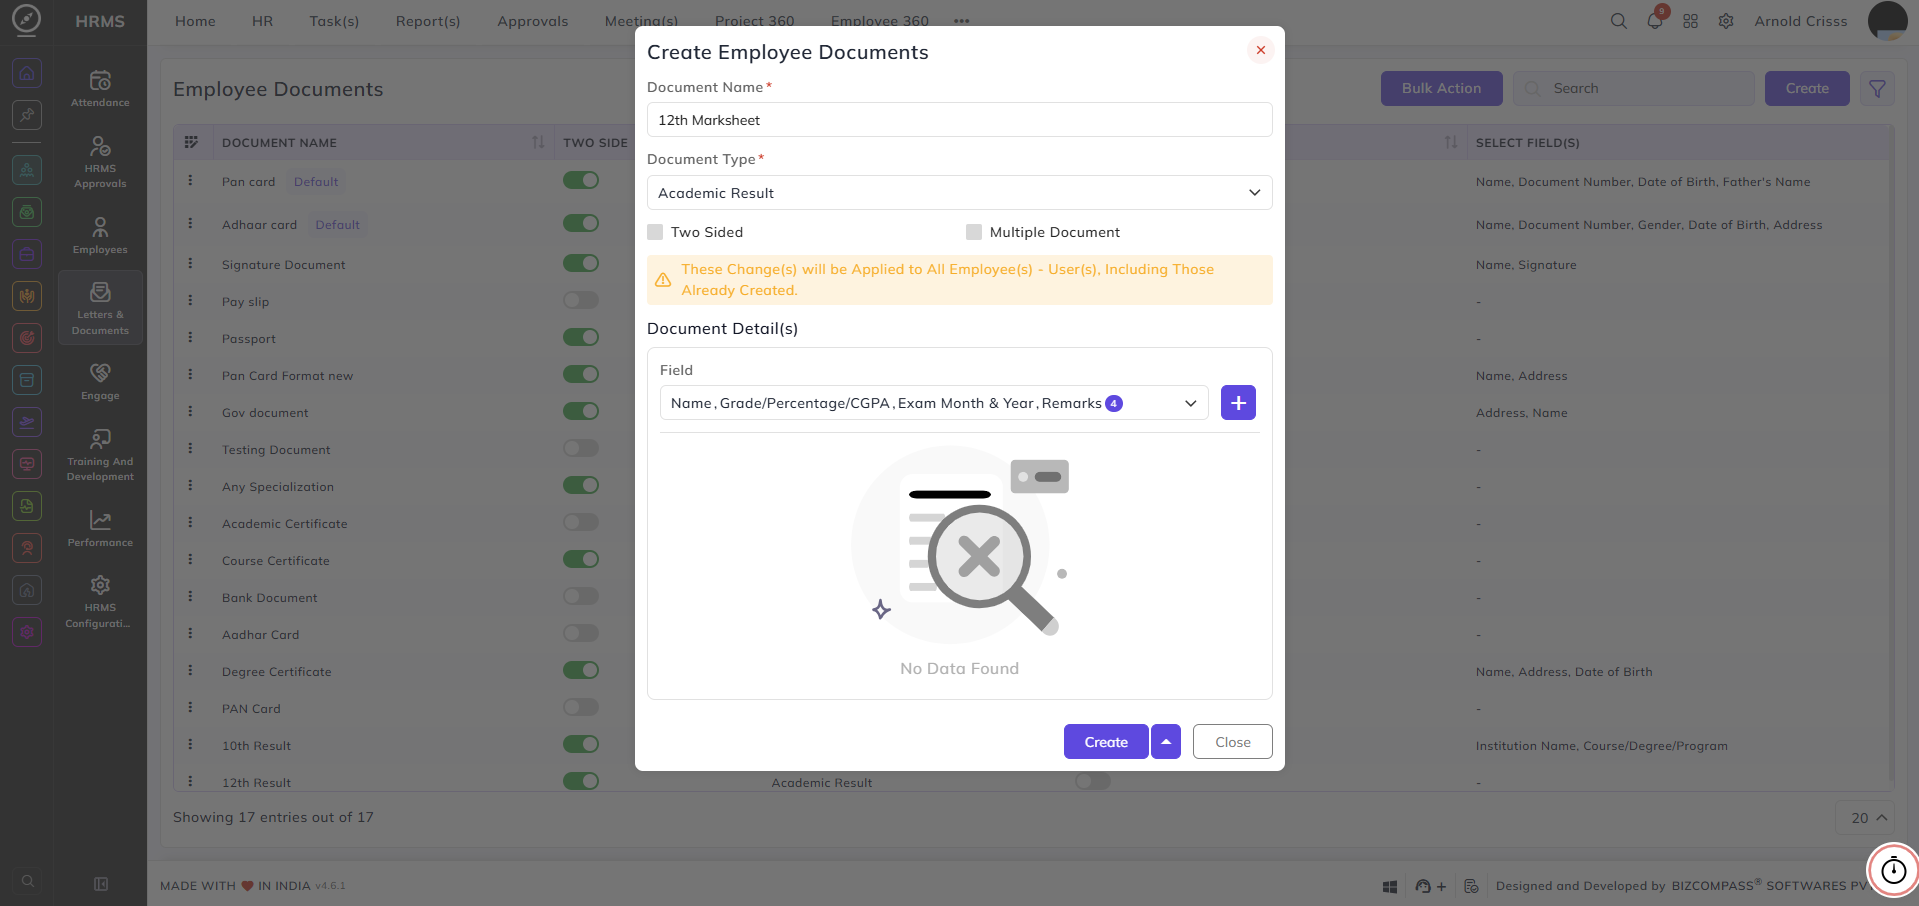
Task: Open Letters & Documents sidebar icon
Action: 100,292
